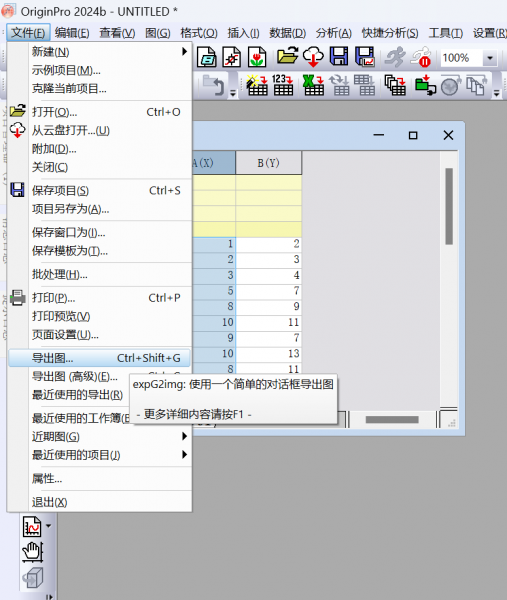Choose Print (打印) Ctrl+P menu item
The height and width of the screenshot is (600, 507).
click(x=99, y=298)
